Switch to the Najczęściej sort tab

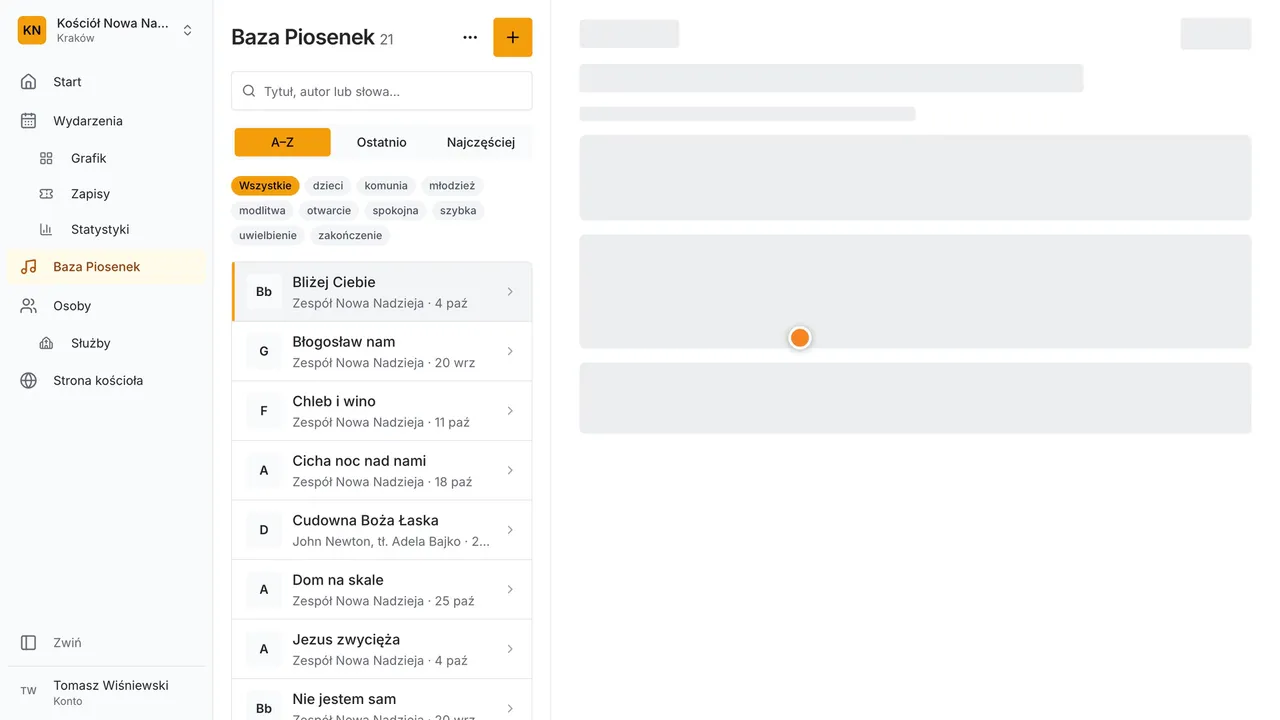481,142
